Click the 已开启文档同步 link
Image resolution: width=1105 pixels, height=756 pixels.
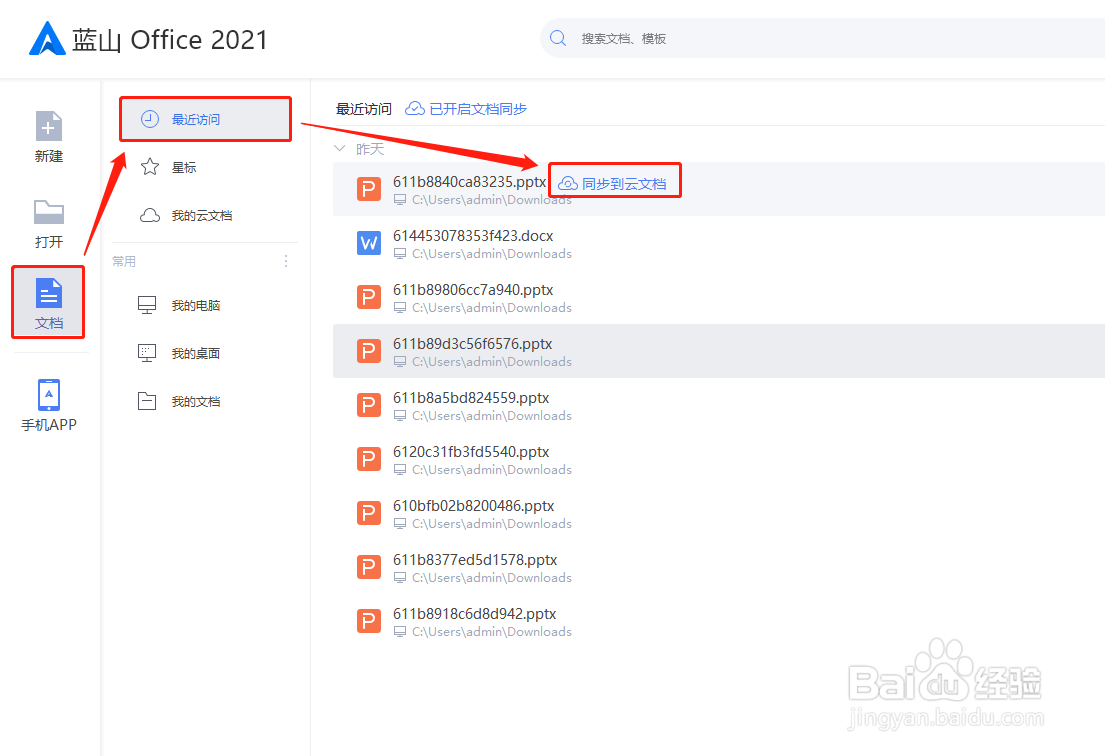tap(478, 109)
